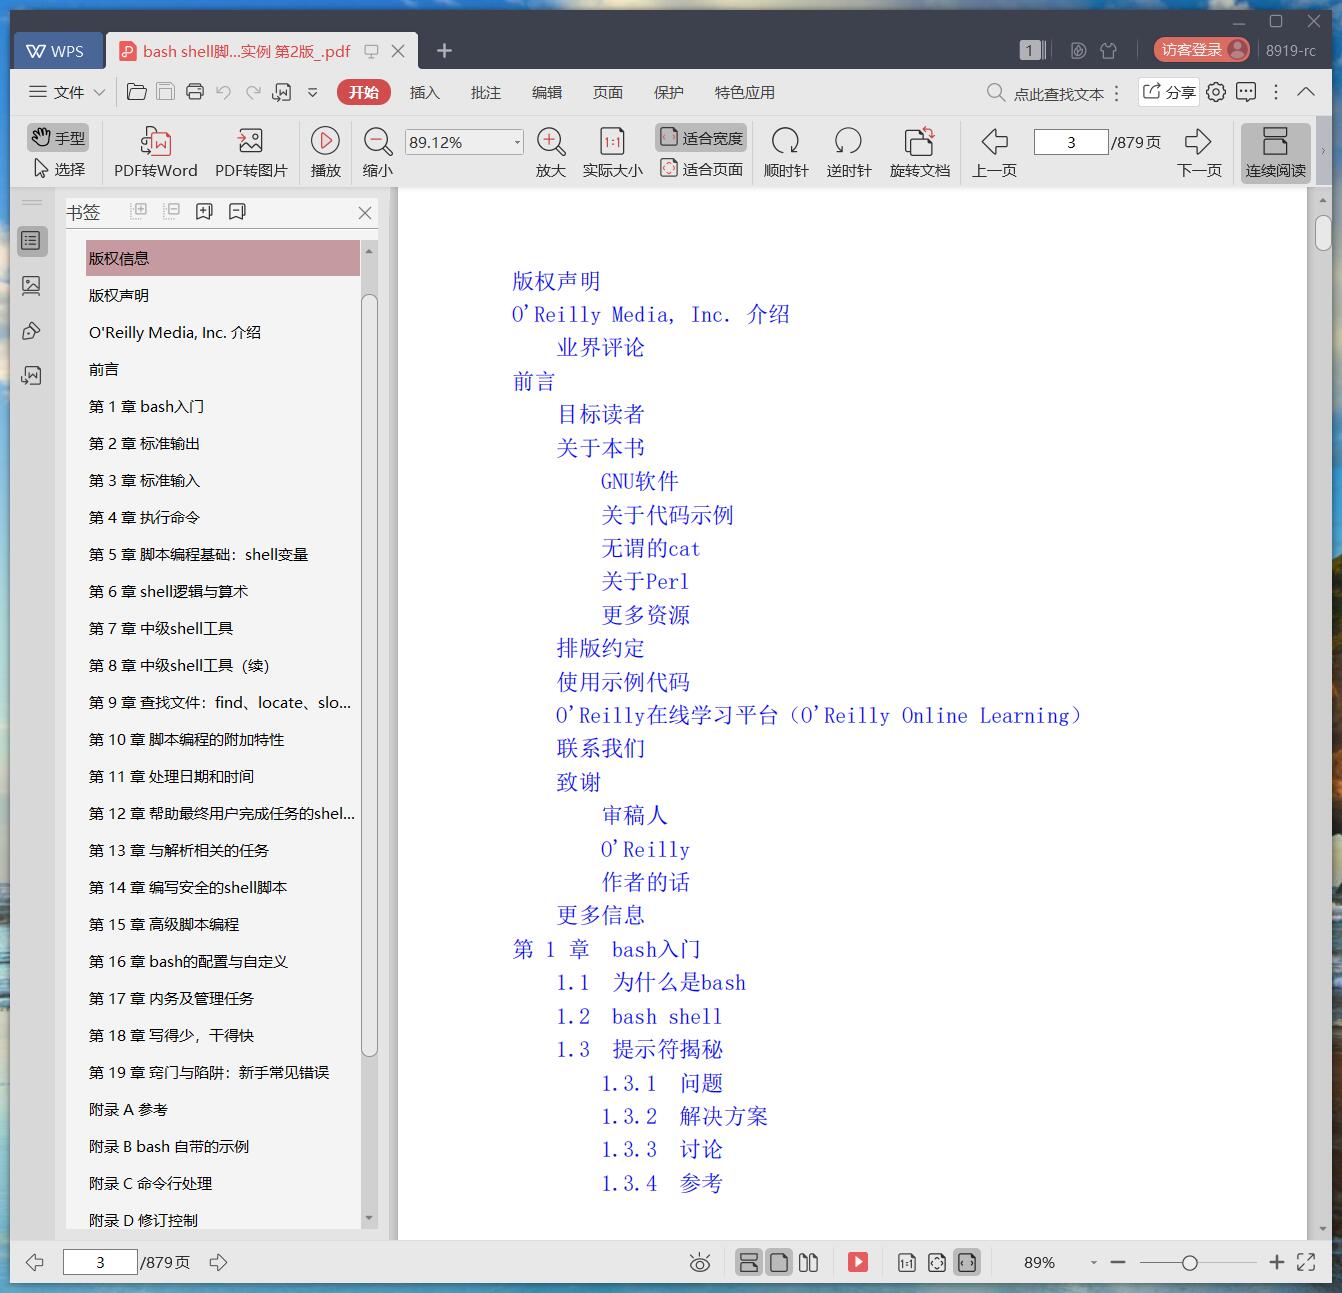Collapse all bookmarks icon
This screenshot has height=1293, width=1342.
pos(172,211)
